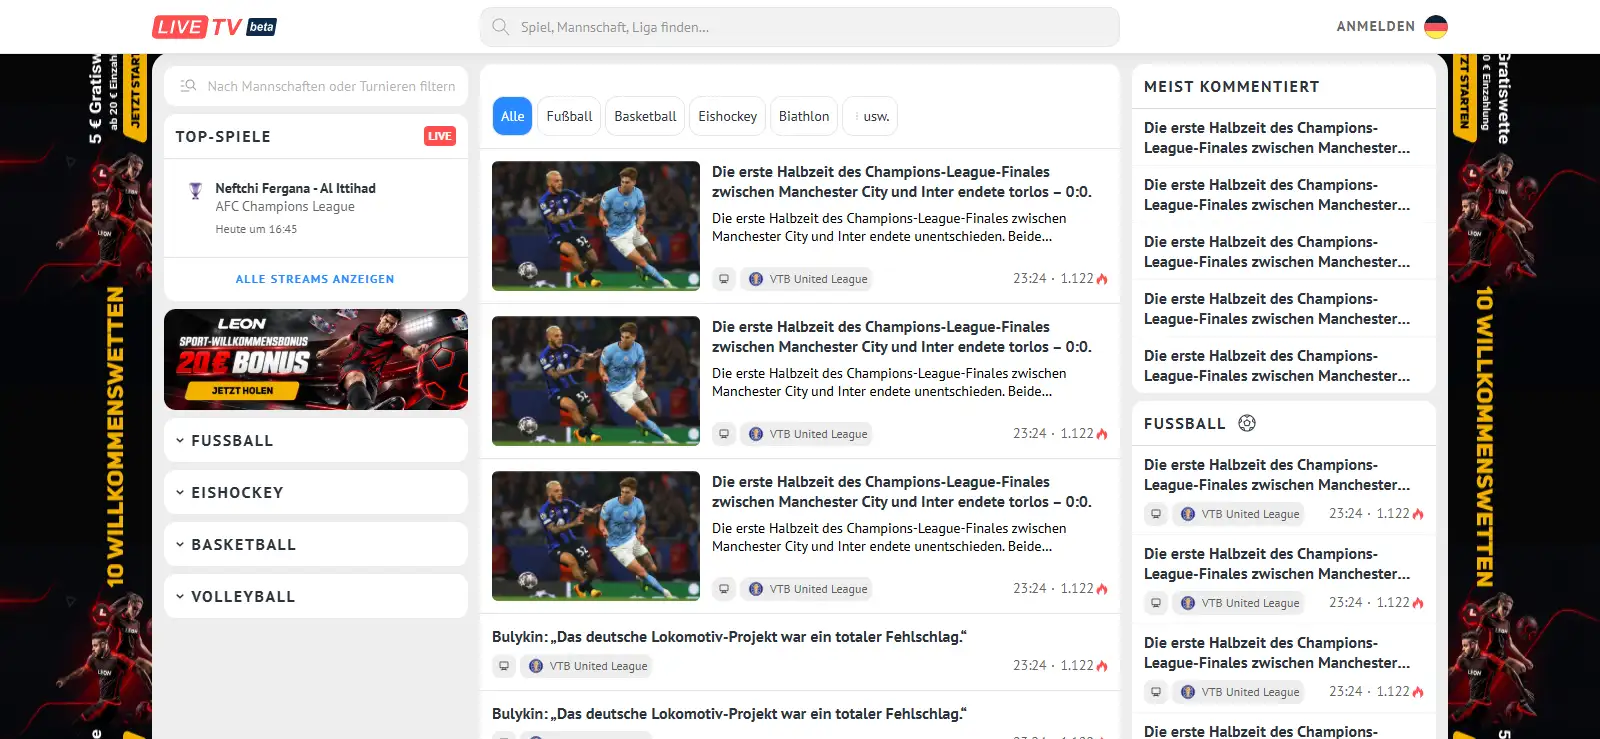
Task: Click the main search field
Action: tap(800, 27)
